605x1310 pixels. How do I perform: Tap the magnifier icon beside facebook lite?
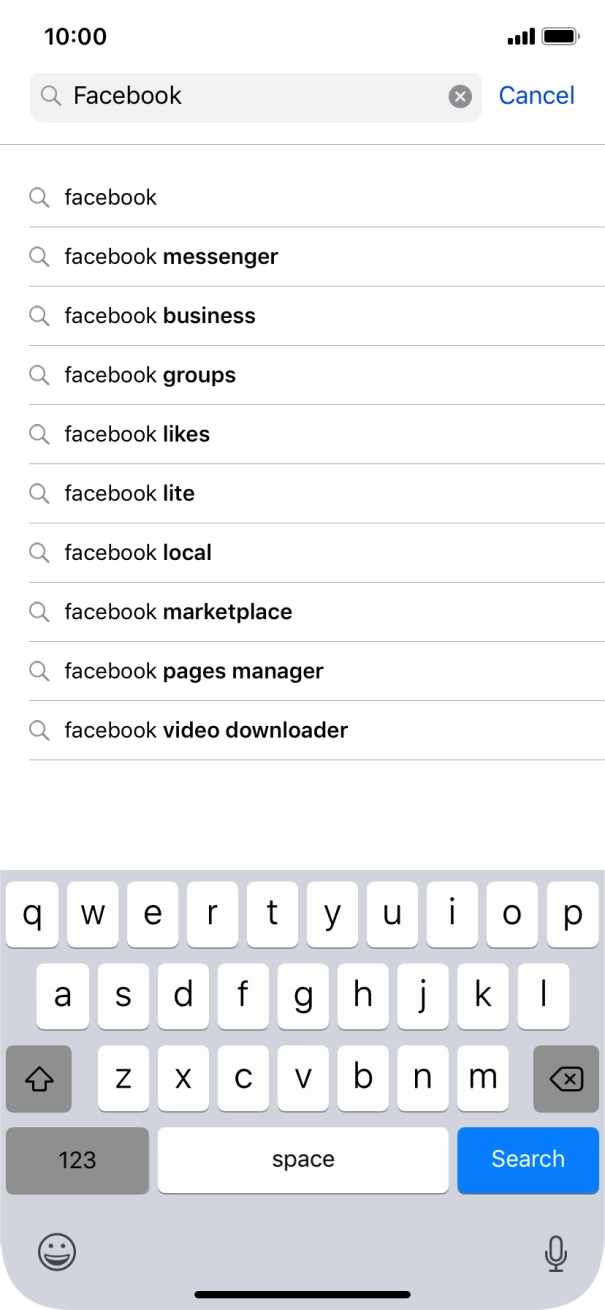click(x=40, y=493)
